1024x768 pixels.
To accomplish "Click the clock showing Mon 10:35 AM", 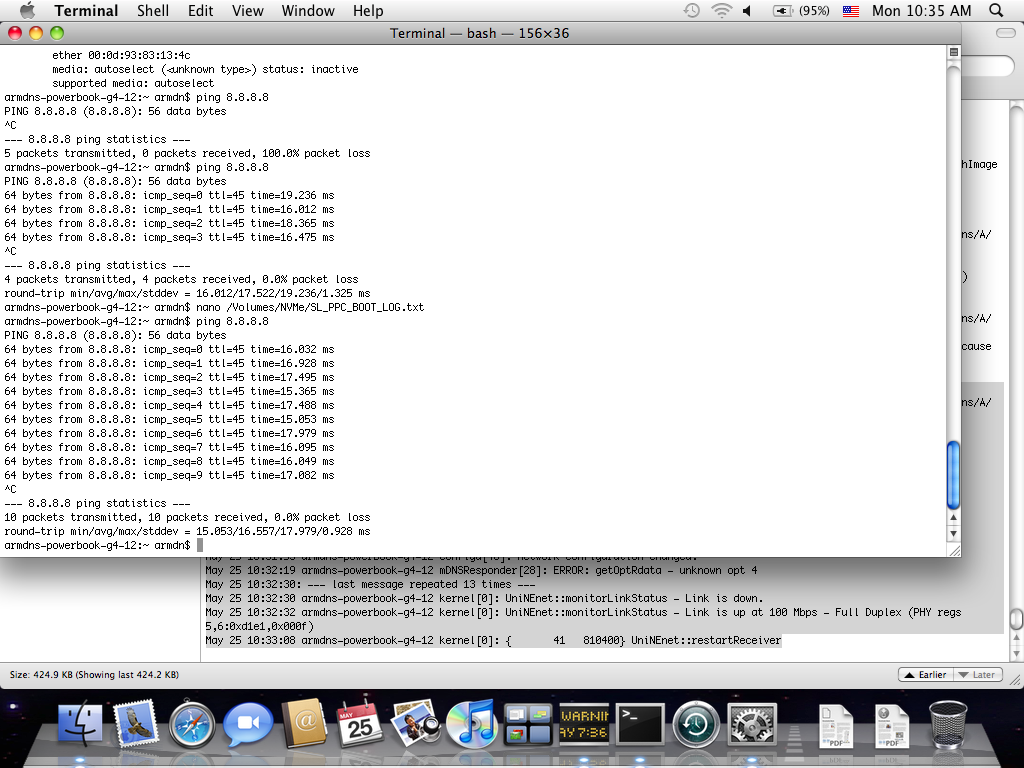I will pyautogui.click(x=921, y=10).
